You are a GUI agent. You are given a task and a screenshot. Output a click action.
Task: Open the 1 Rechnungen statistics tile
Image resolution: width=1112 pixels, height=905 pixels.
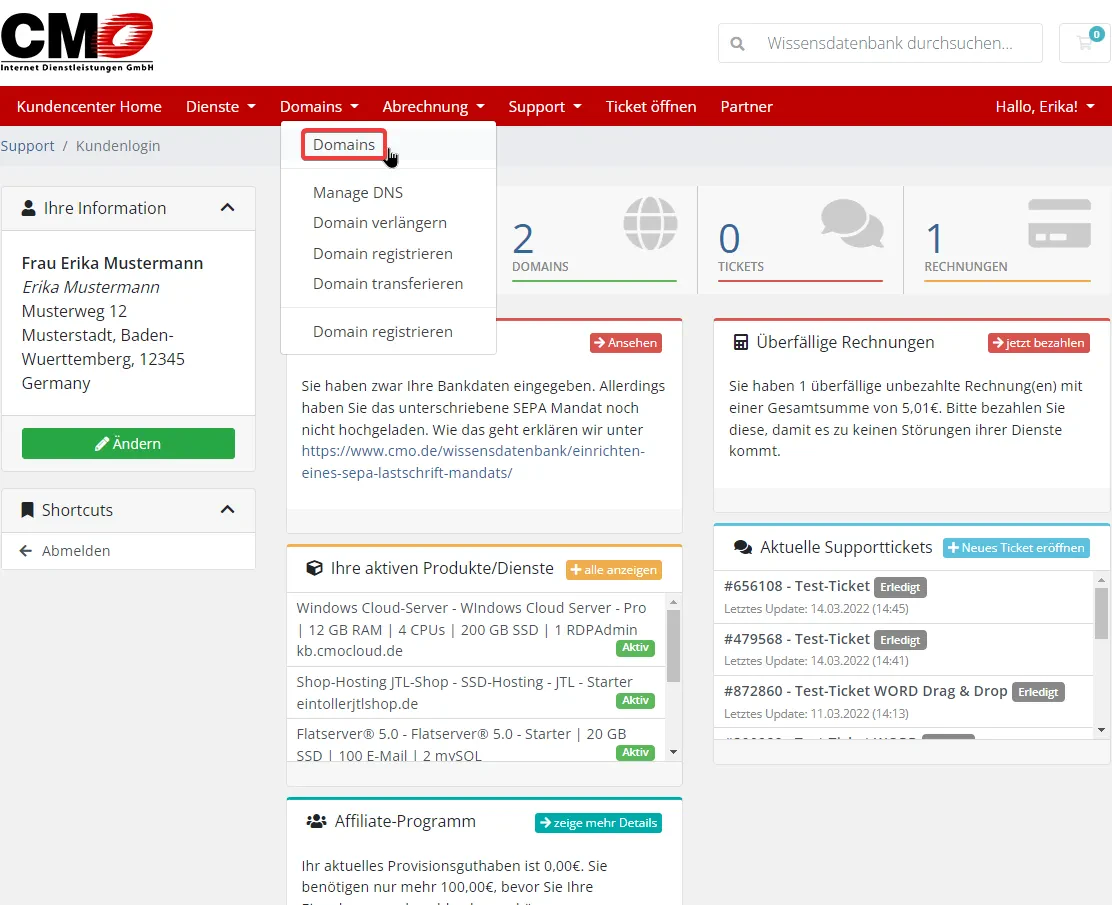point(1007,240)
